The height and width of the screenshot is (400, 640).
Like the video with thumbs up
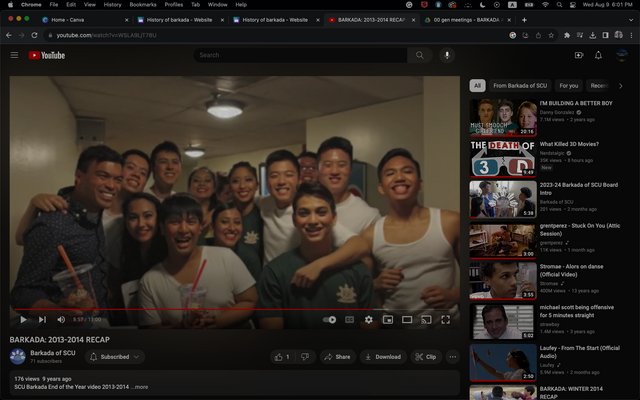coord(281,356)
